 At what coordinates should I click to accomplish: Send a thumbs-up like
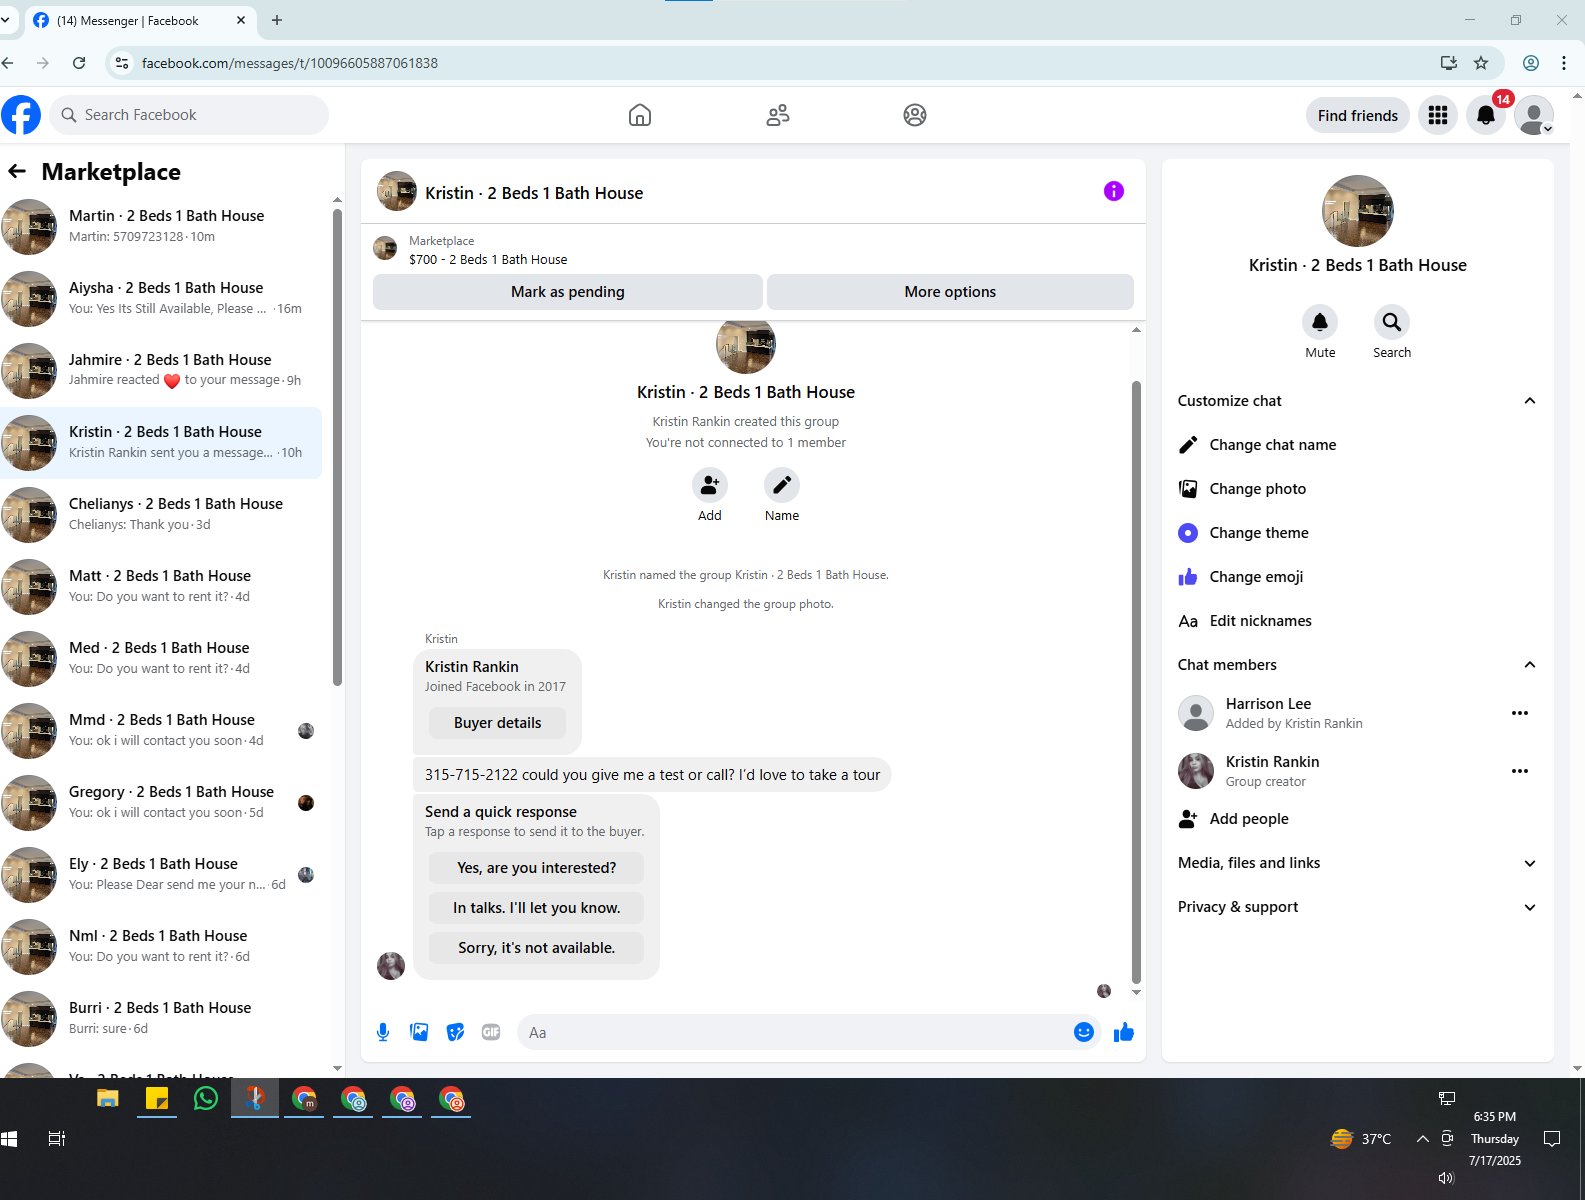1124,1032
